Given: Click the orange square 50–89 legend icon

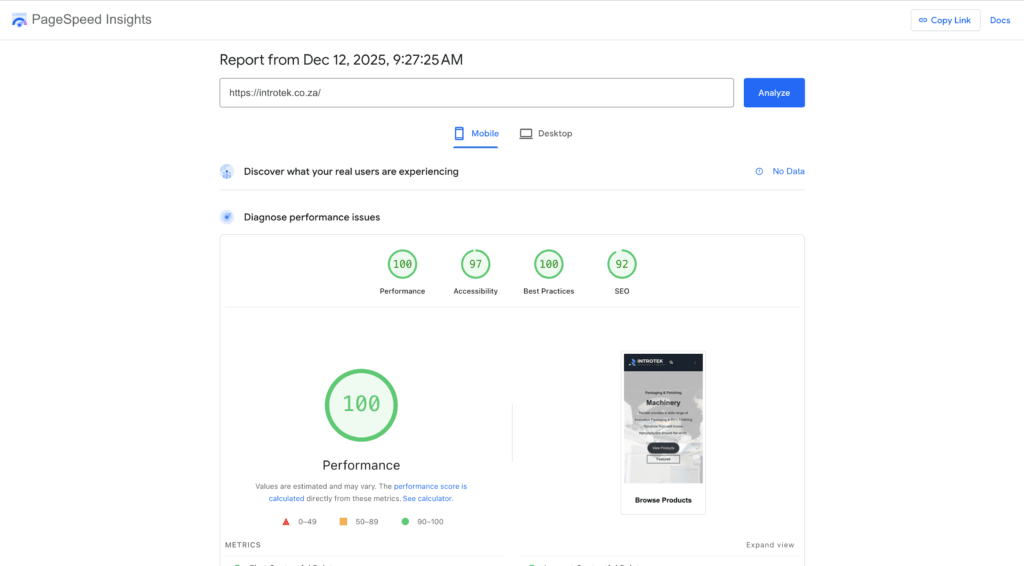Looking at the screenshot, I should pos(343,522).
